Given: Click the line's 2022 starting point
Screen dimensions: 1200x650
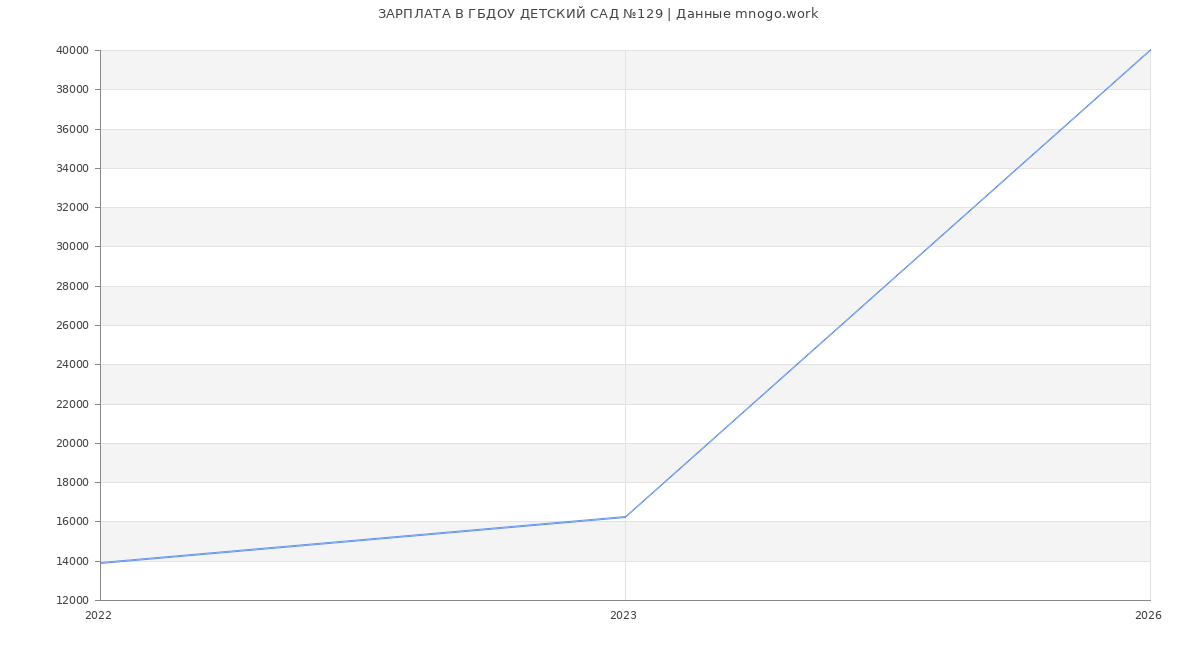Looking at the screenshot, I should click(100, 563).
